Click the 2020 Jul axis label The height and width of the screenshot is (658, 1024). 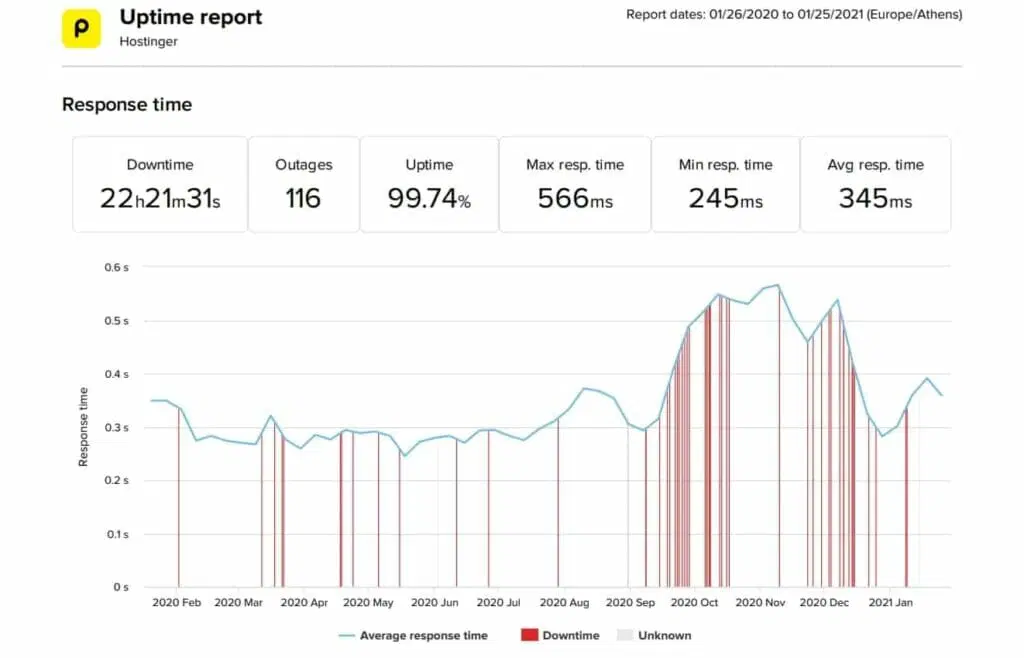pos(498,603)
